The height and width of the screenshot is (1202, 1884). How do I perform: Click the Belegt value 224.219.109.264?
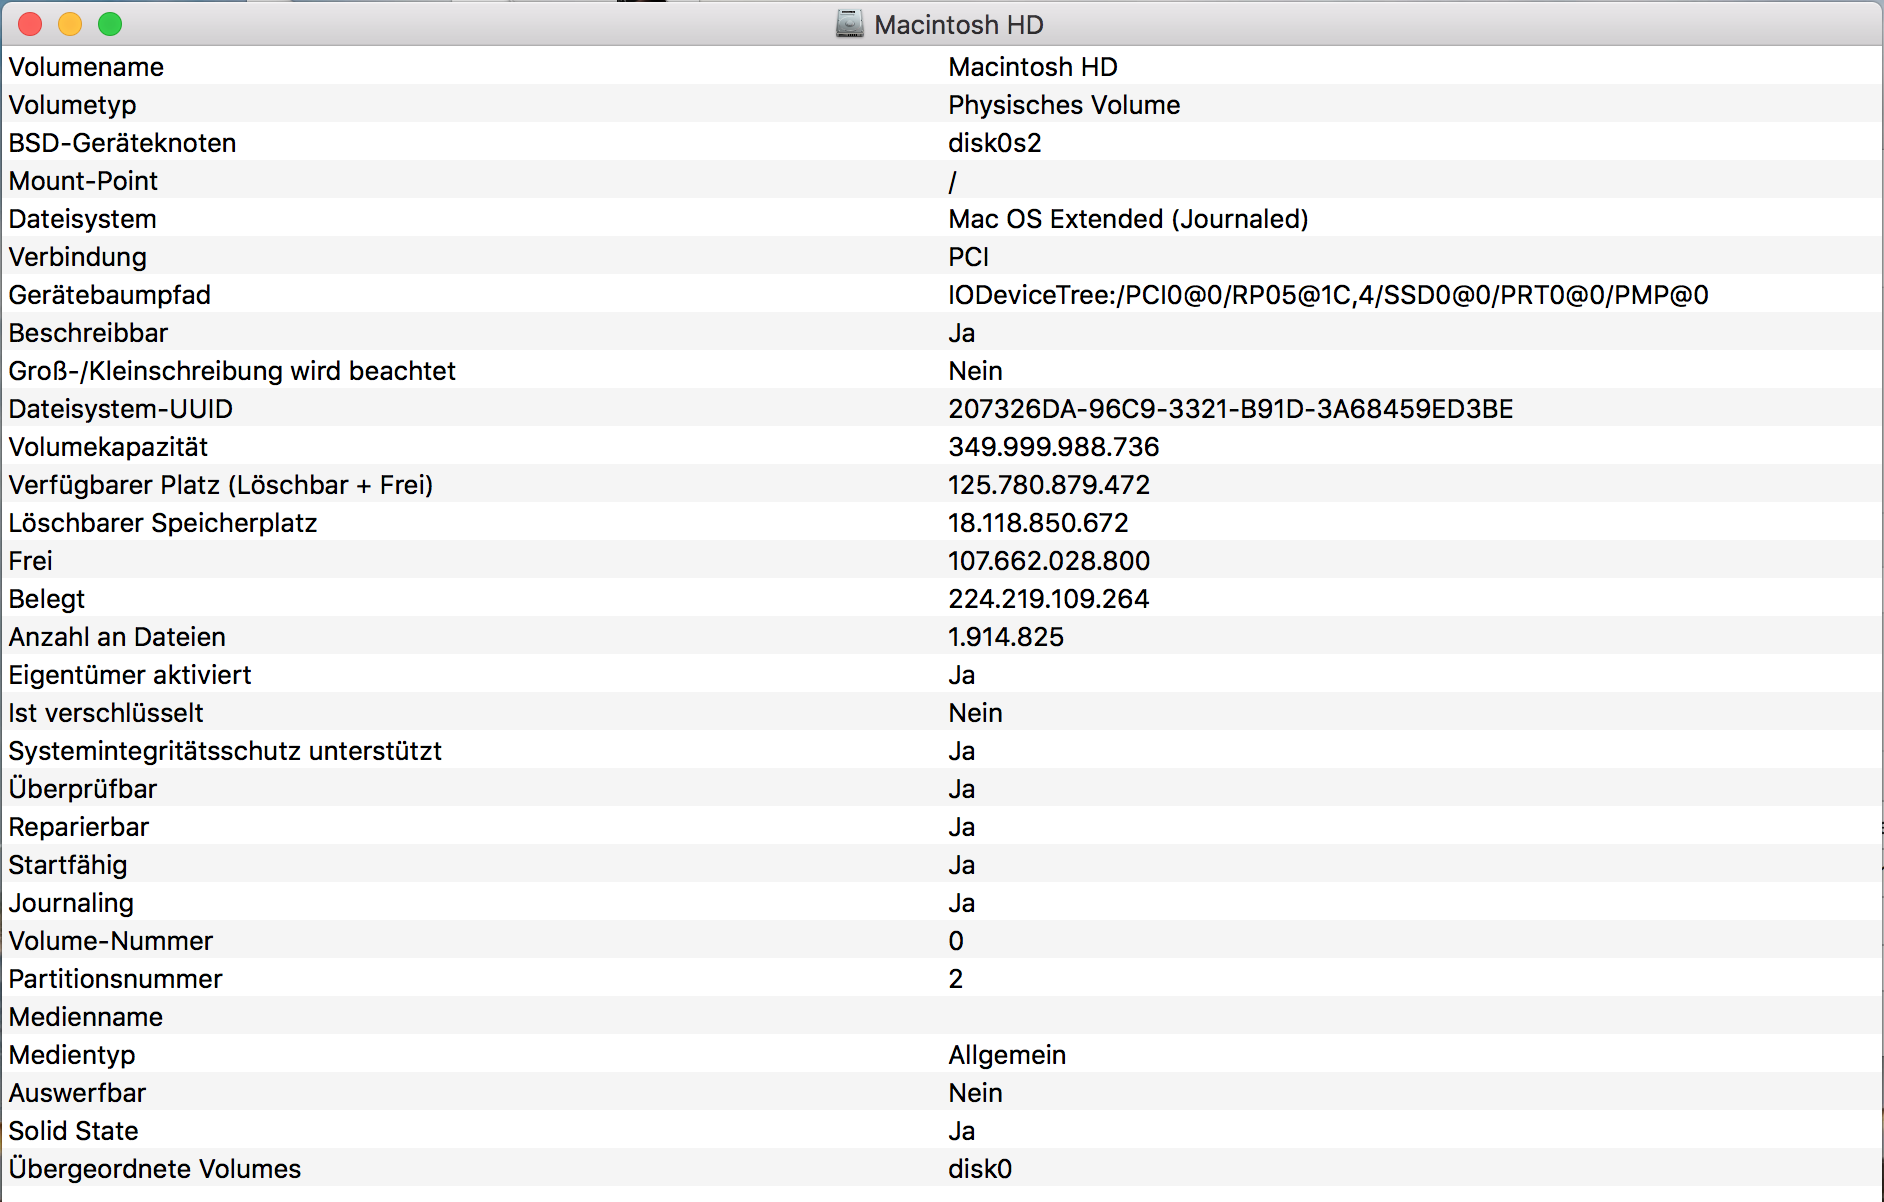1048,599
